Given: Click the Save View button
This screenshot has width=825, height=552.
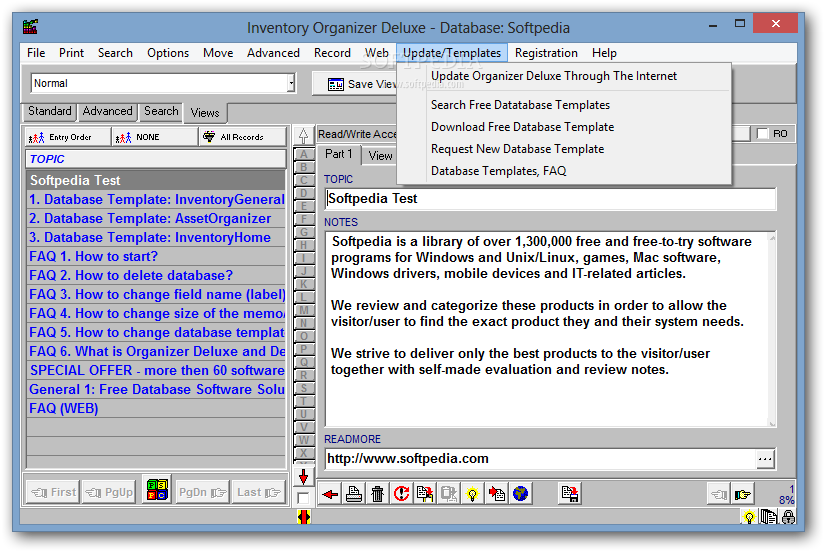Looking at the screenshot, I should pos(355,84).
